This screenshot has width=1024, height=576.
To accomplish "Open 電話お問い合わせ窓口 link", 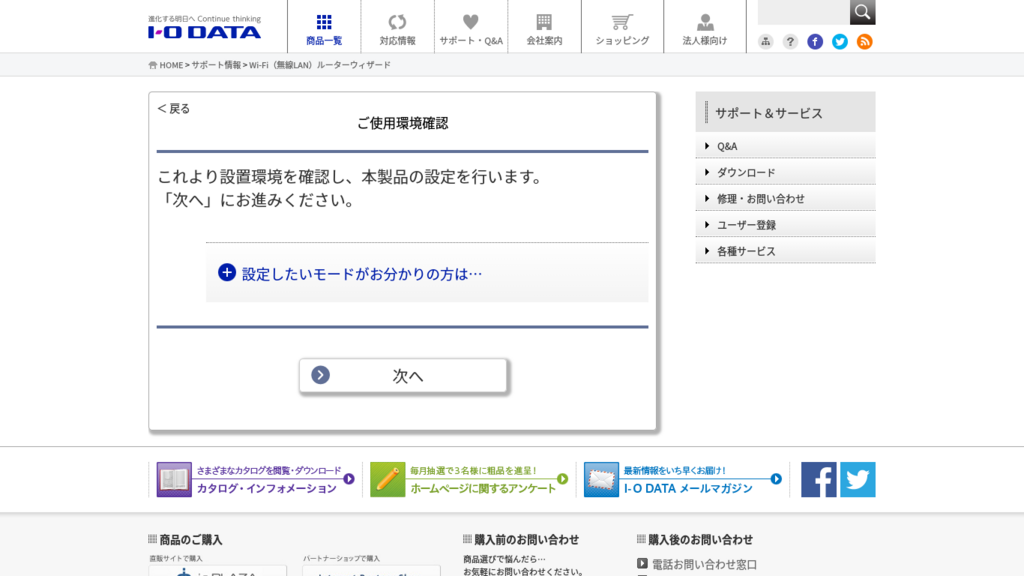I will pyautogui.click(x=704, y=564).
